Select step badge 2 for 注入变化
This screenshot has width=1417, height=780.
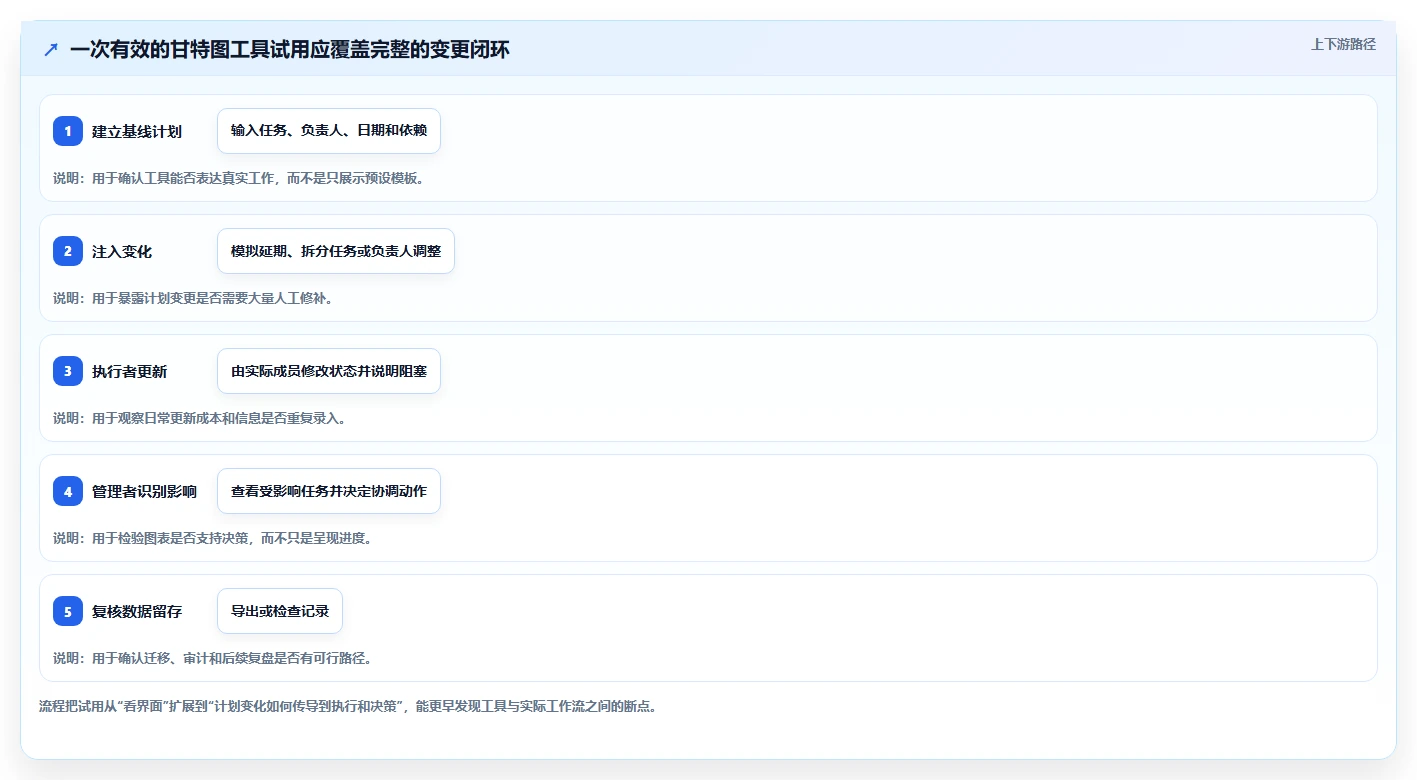point(68,251)
